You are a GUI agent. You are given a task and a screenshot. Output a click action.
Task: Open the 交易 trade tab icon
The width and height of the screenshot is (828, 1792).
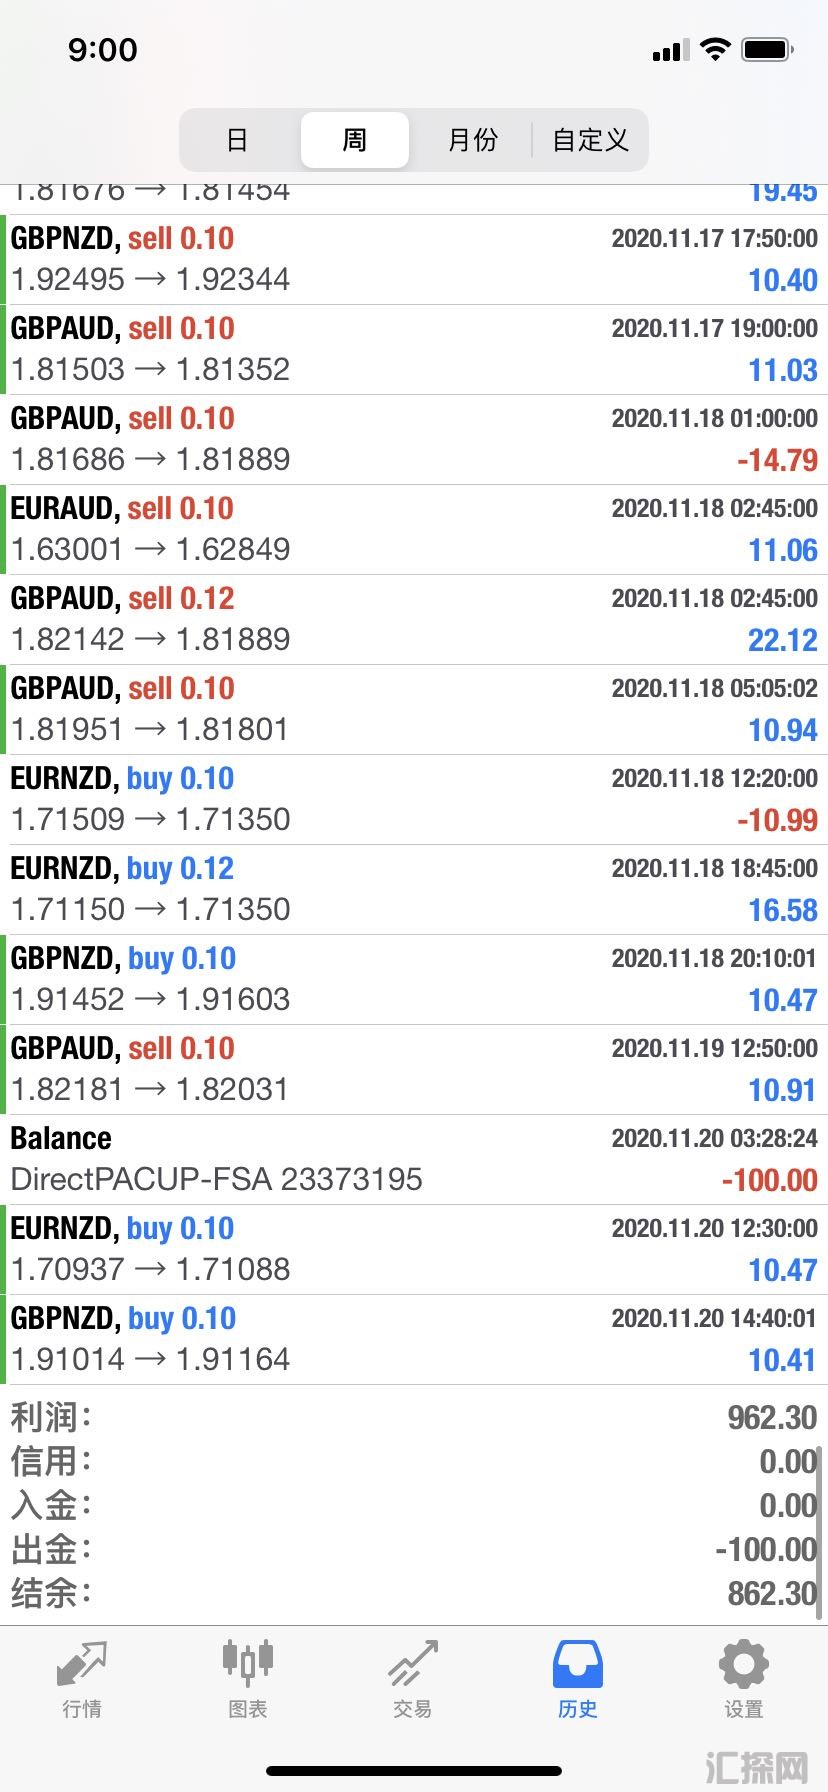click(413, 1664)
